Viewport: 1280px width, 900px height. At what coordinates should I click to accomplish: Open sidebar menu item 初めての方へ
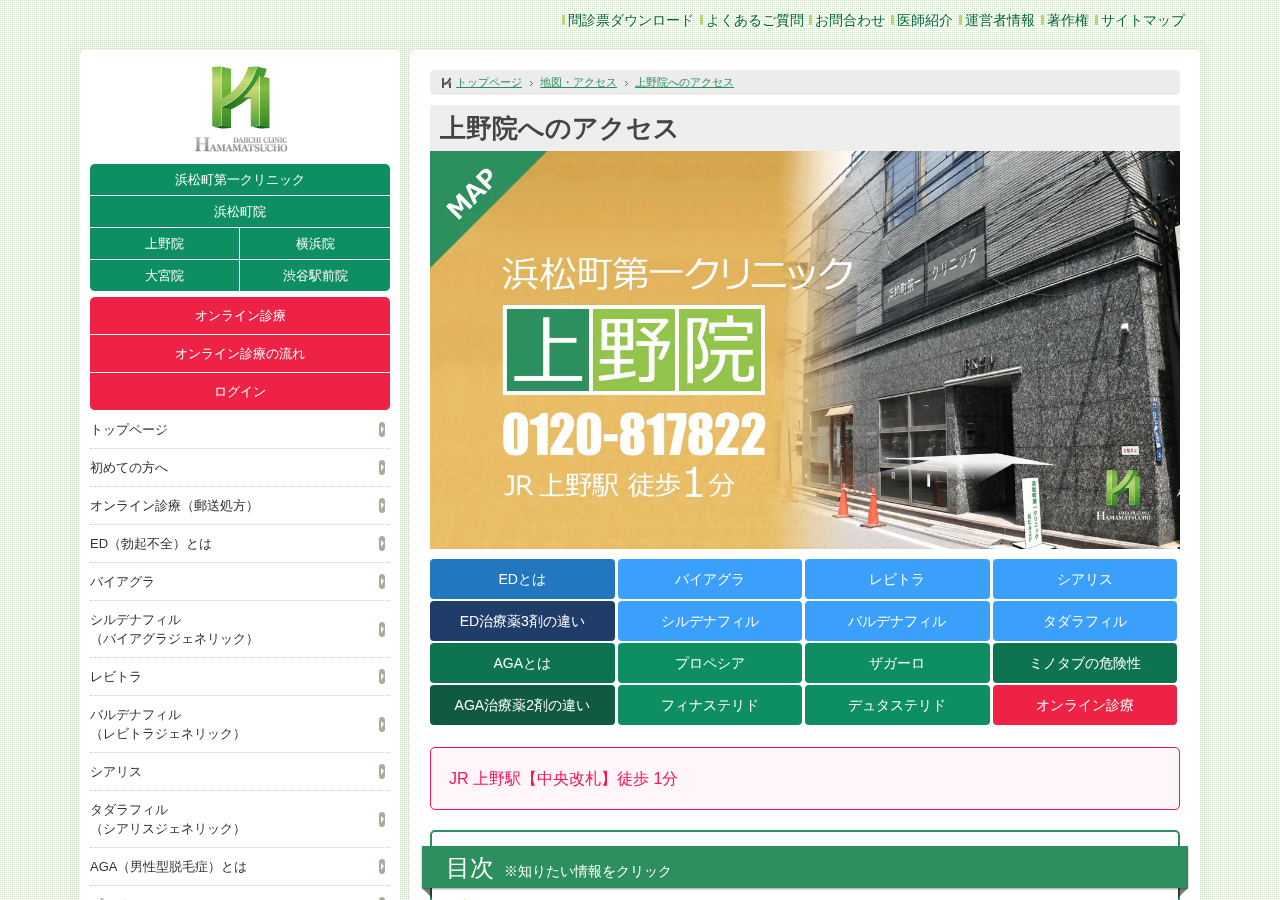point(240,468)
